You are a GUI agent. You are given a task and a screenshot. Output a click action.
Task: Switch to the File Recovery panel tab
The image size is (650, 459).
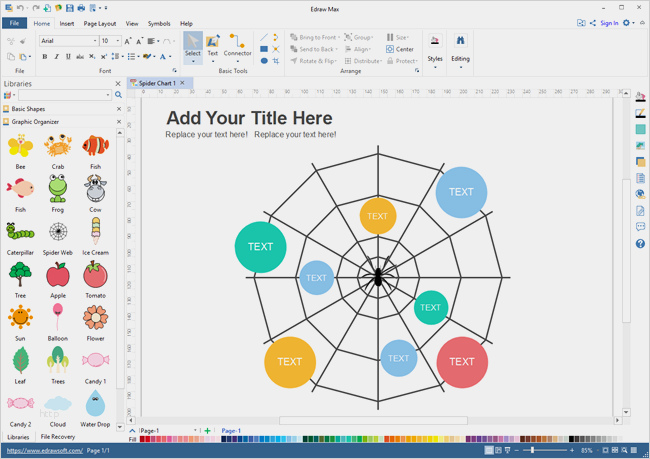click(58, 437)
